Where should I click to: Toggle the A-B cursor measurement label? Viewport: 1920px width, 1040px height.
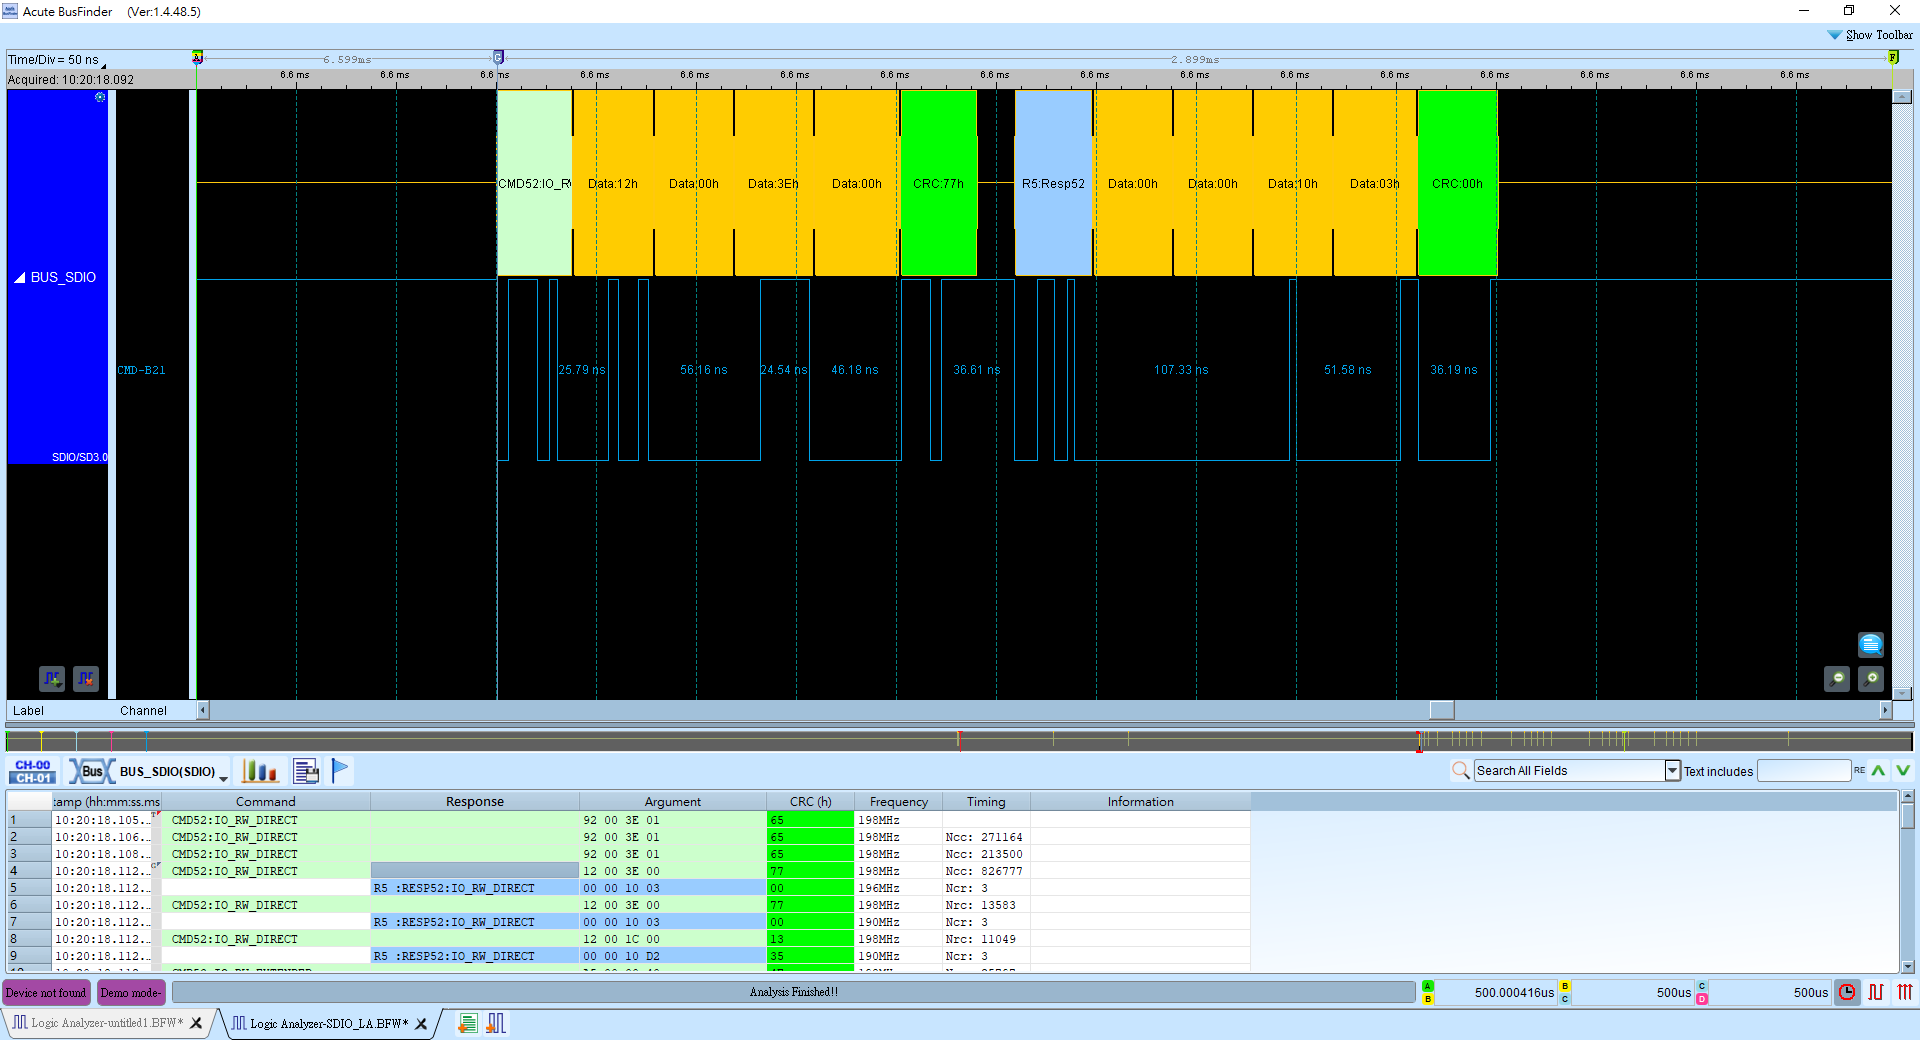point(1428,992)
